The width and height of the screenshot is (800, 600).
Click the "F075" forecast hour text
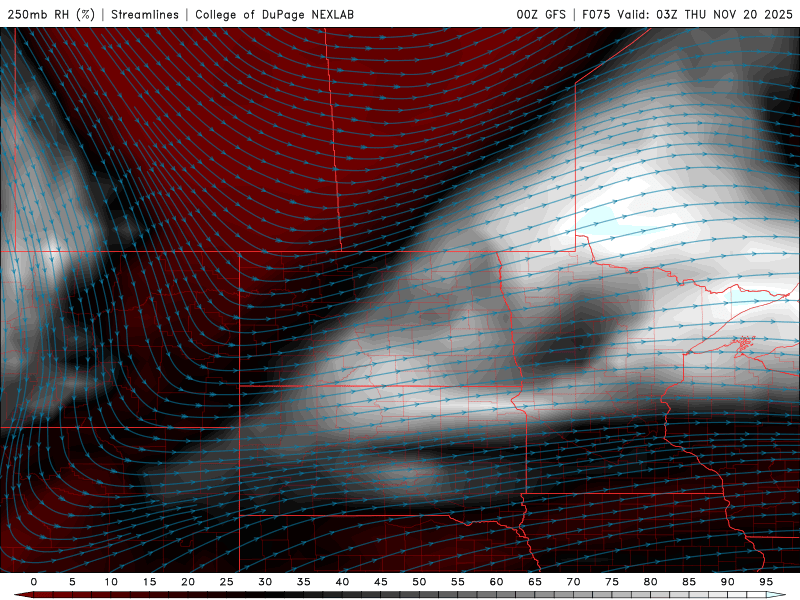click(596, 14)
